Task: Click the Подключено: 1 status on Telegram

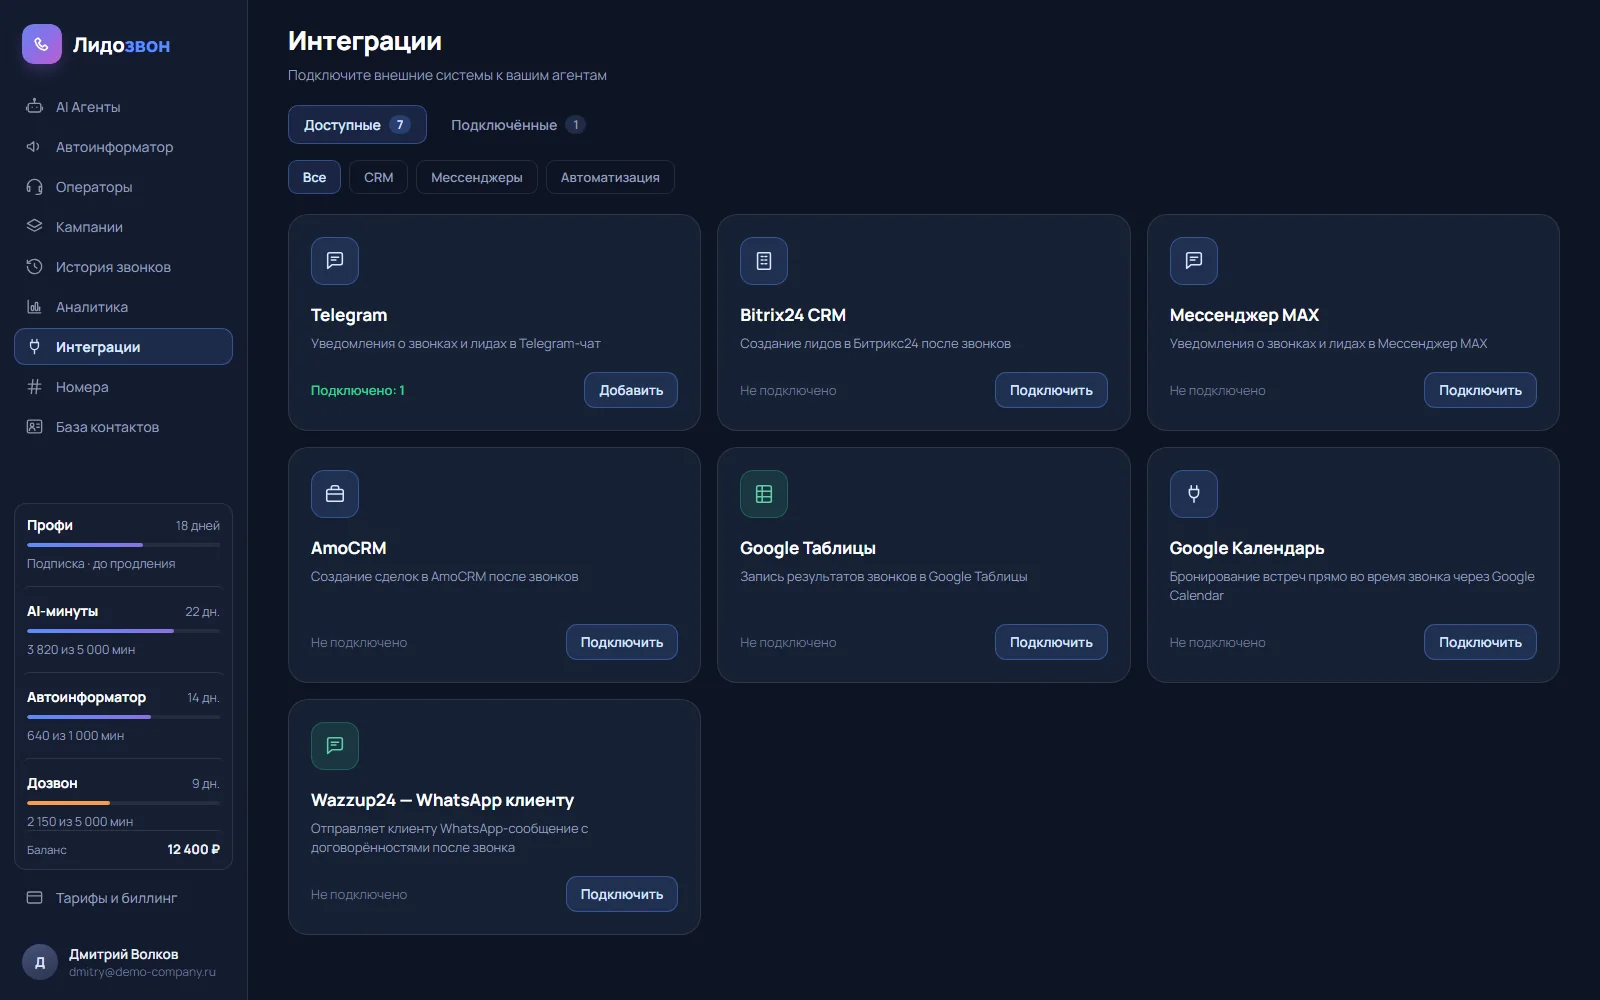Action: 358,390
